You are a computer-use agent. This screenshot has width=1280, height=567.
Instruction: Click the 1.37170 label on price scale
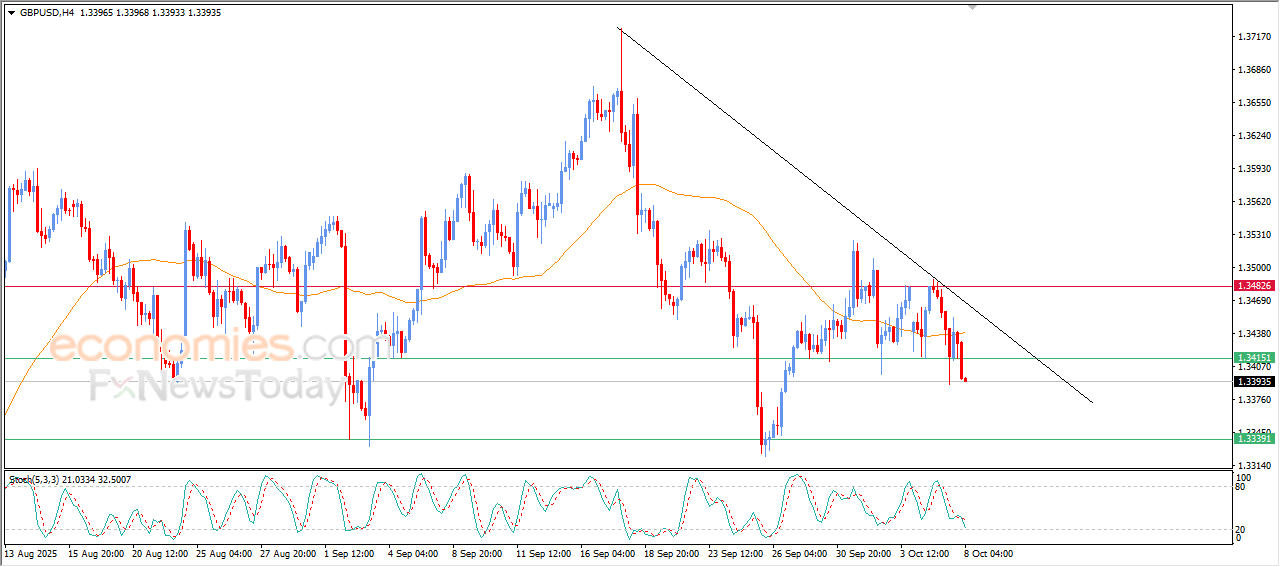pyautogui.click(x=1253, y=37)
